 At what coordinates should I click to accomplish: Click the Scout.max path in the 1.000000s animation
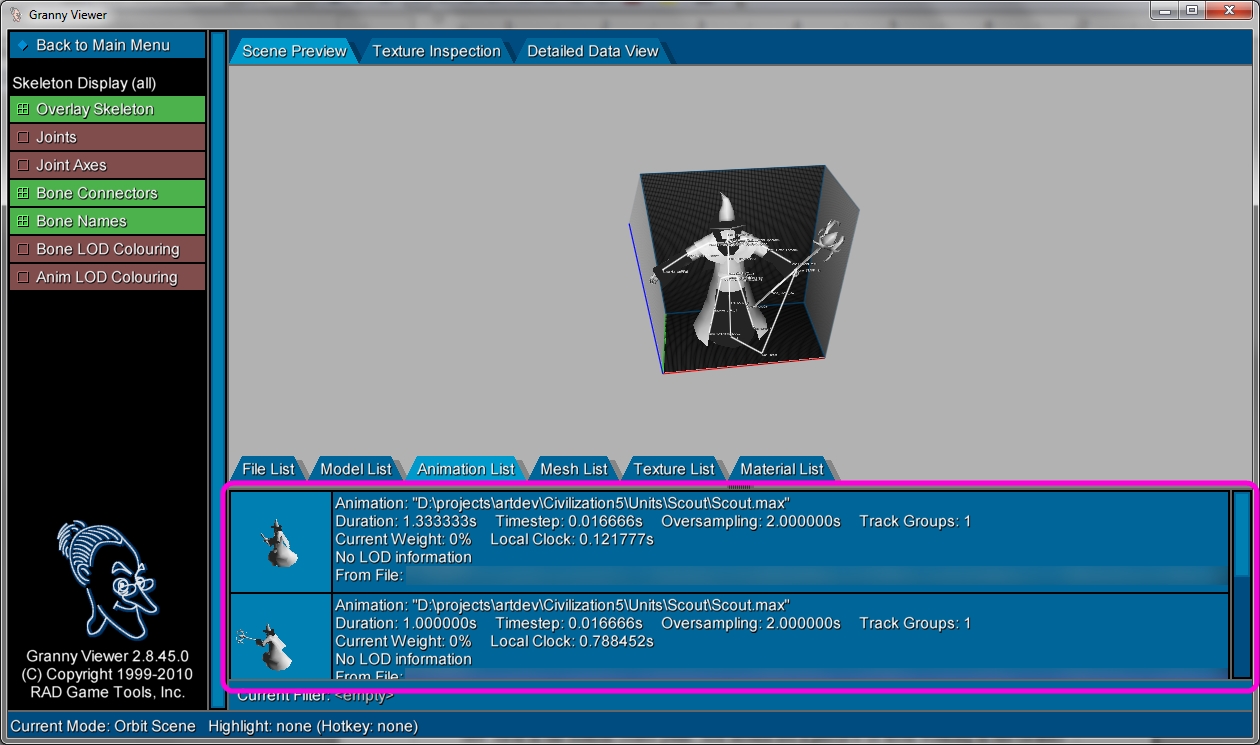click(x=601, y=605)
